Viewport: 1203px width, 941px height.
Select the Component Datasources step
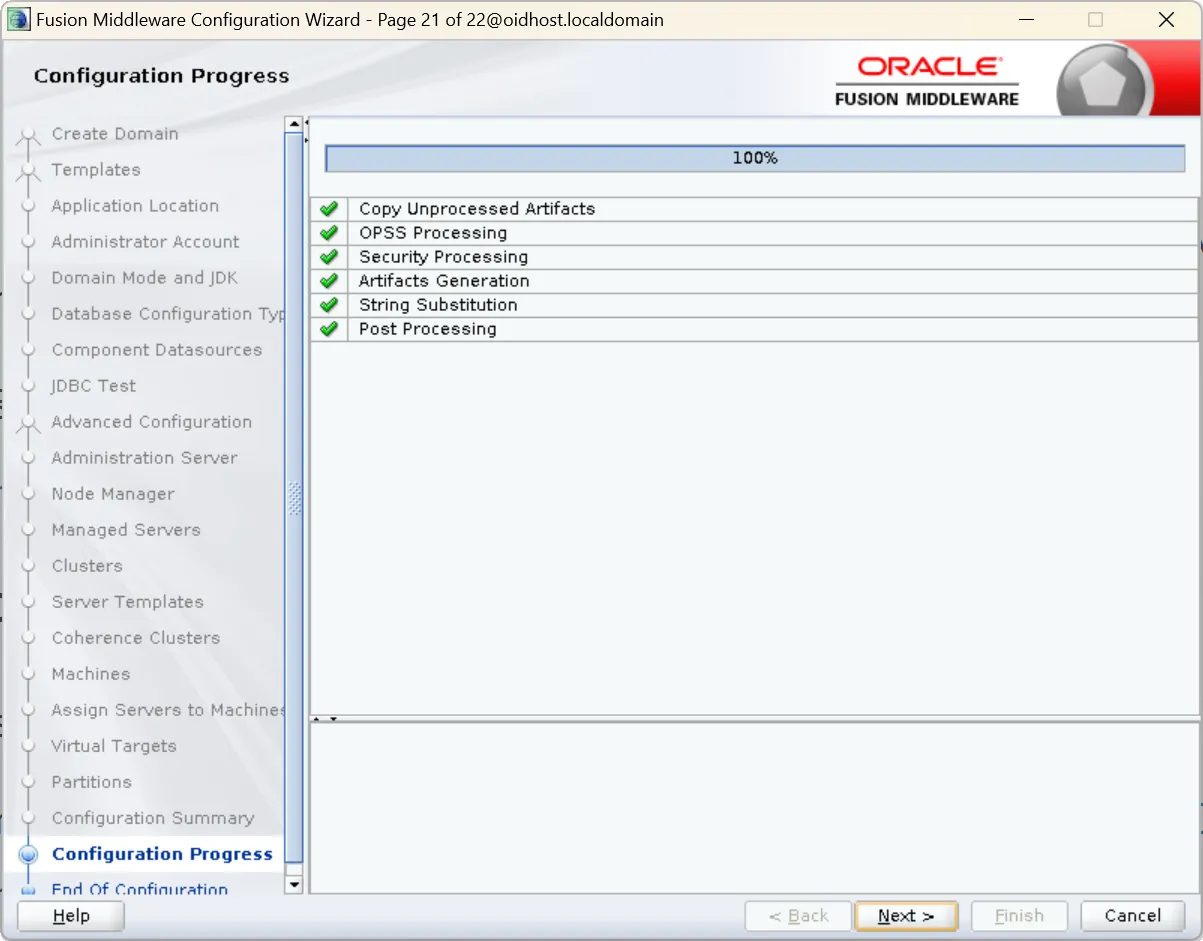pos(157,350)
